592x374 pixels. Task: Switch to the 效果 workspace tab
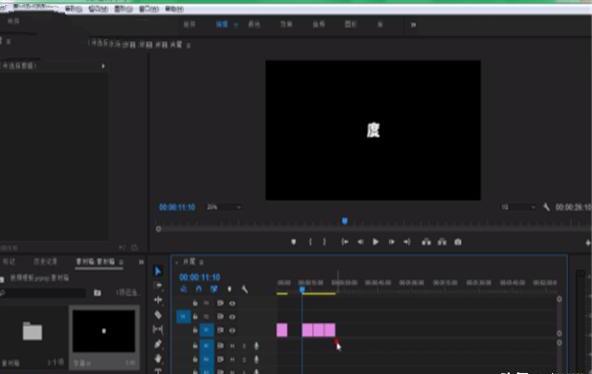point(286,25)
